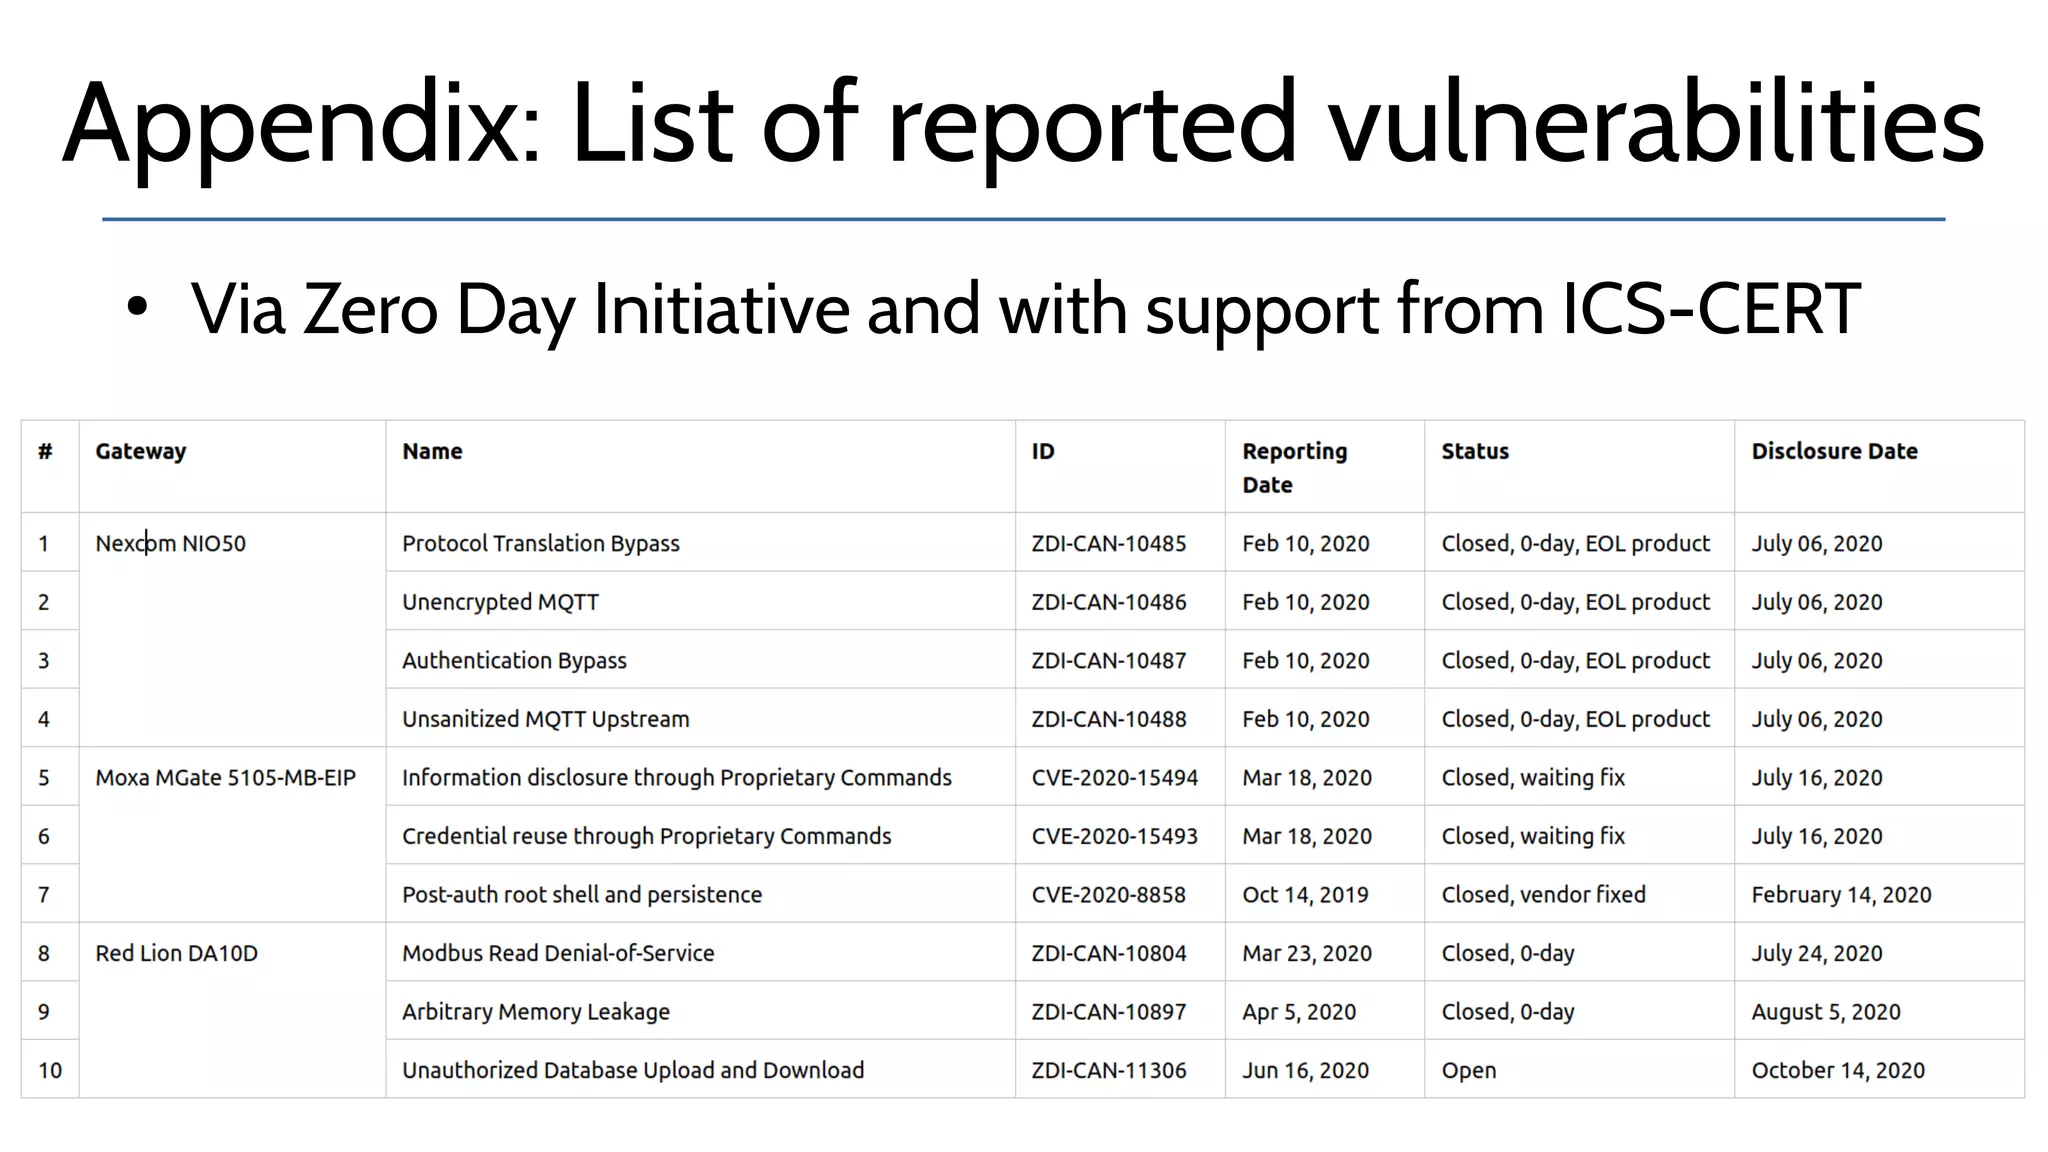Click disclosure date 'February 14, 2020'

pyautogui.click(x=1841, y=894)
